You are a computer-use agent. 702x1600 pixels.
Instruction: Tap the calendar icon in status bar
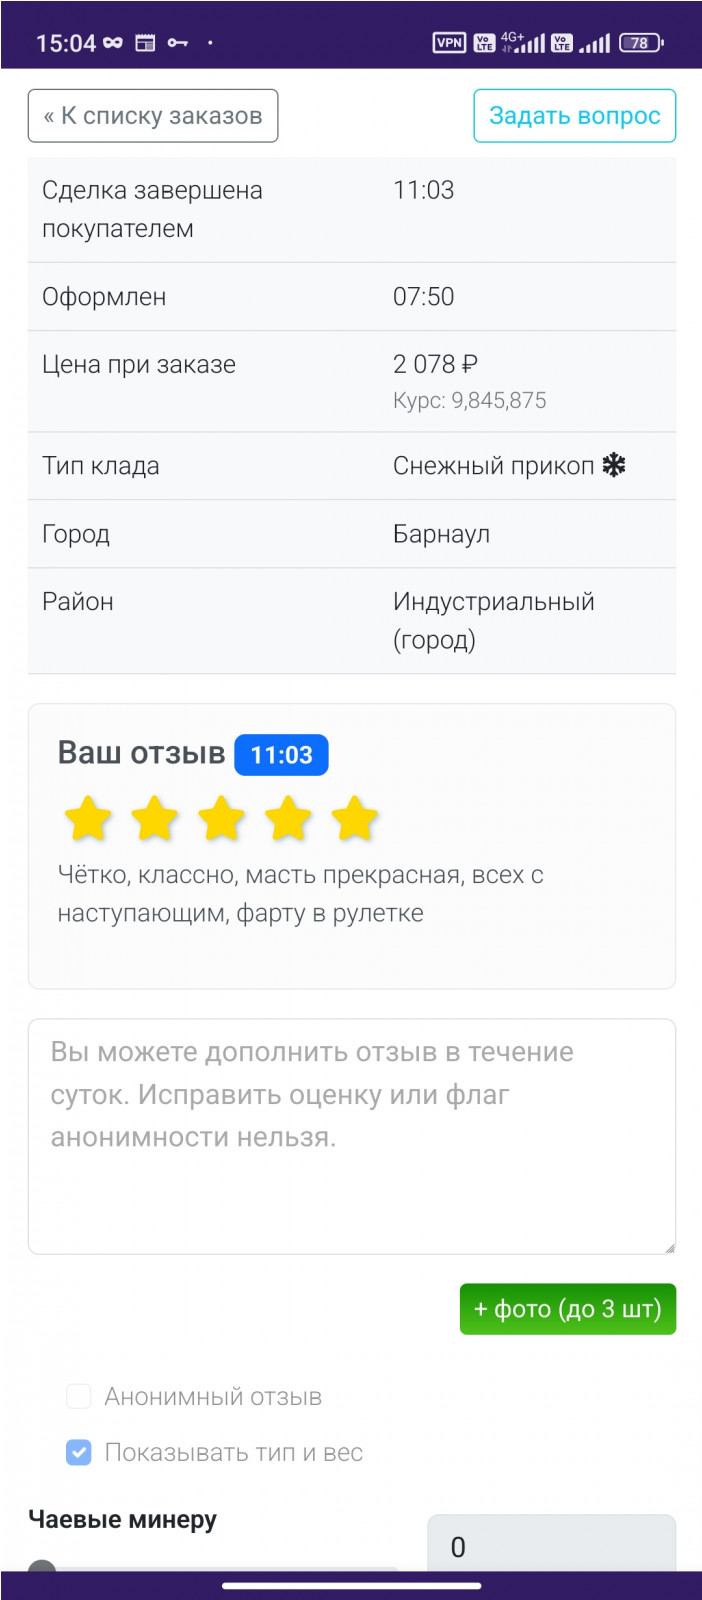(145, 43)
